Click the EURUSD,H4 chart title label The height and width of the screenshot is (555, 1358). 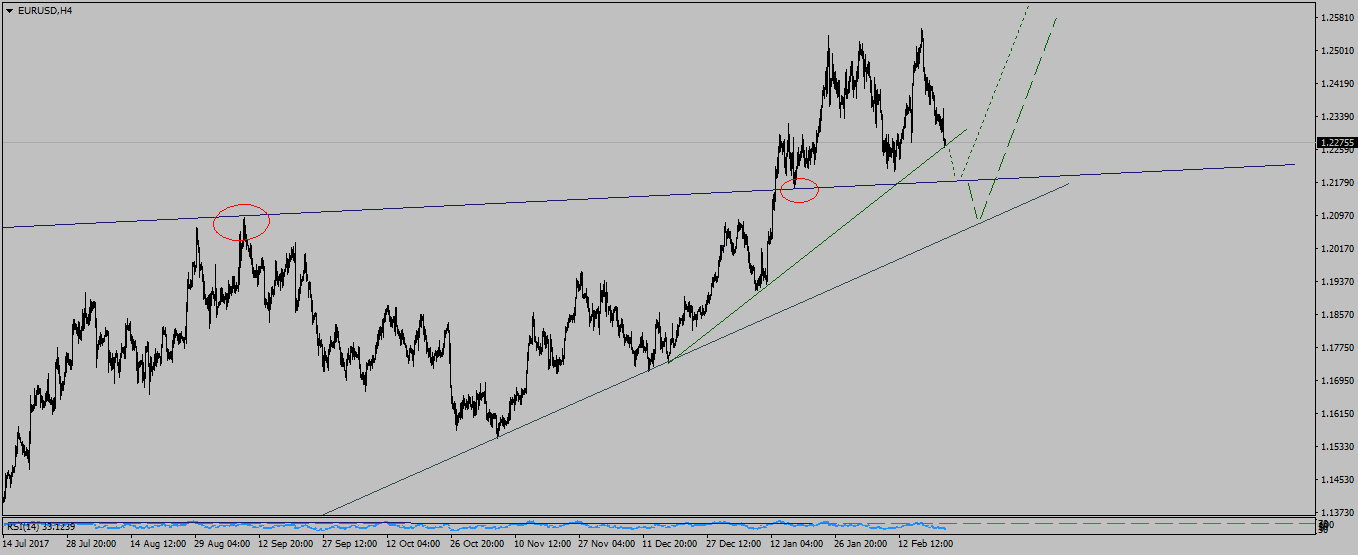pyautogui.click(x=43, y=10)
